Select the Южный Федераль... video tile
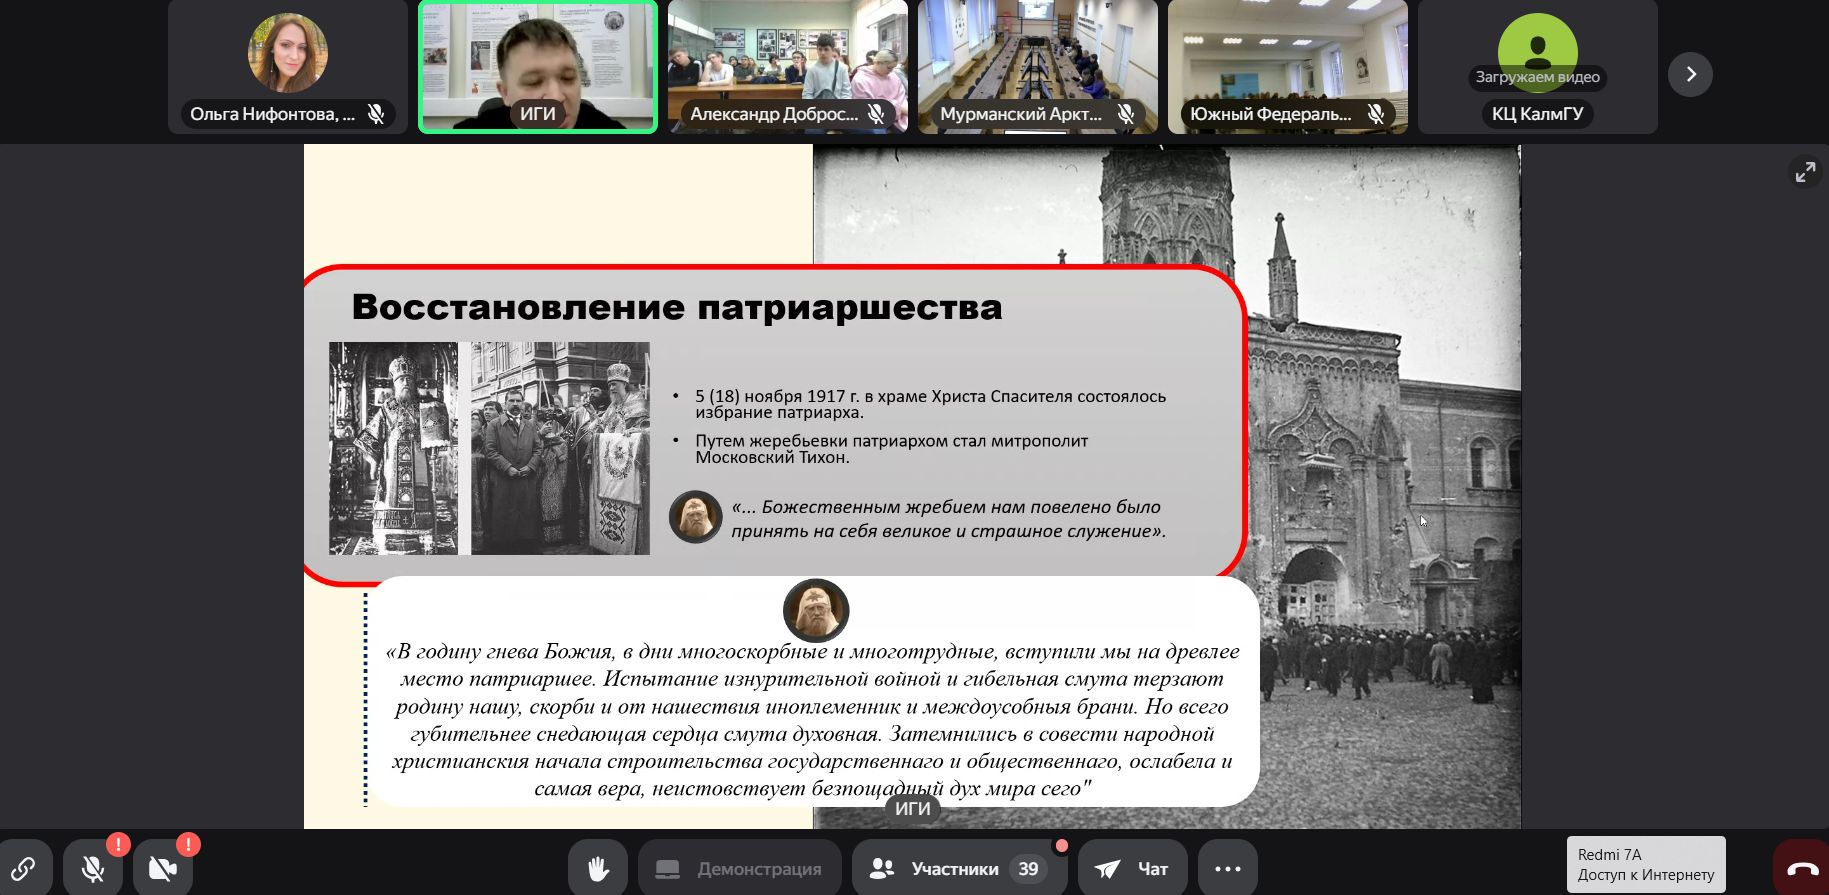Screen dimensions: 1829x895 (x=1288, y=60)
